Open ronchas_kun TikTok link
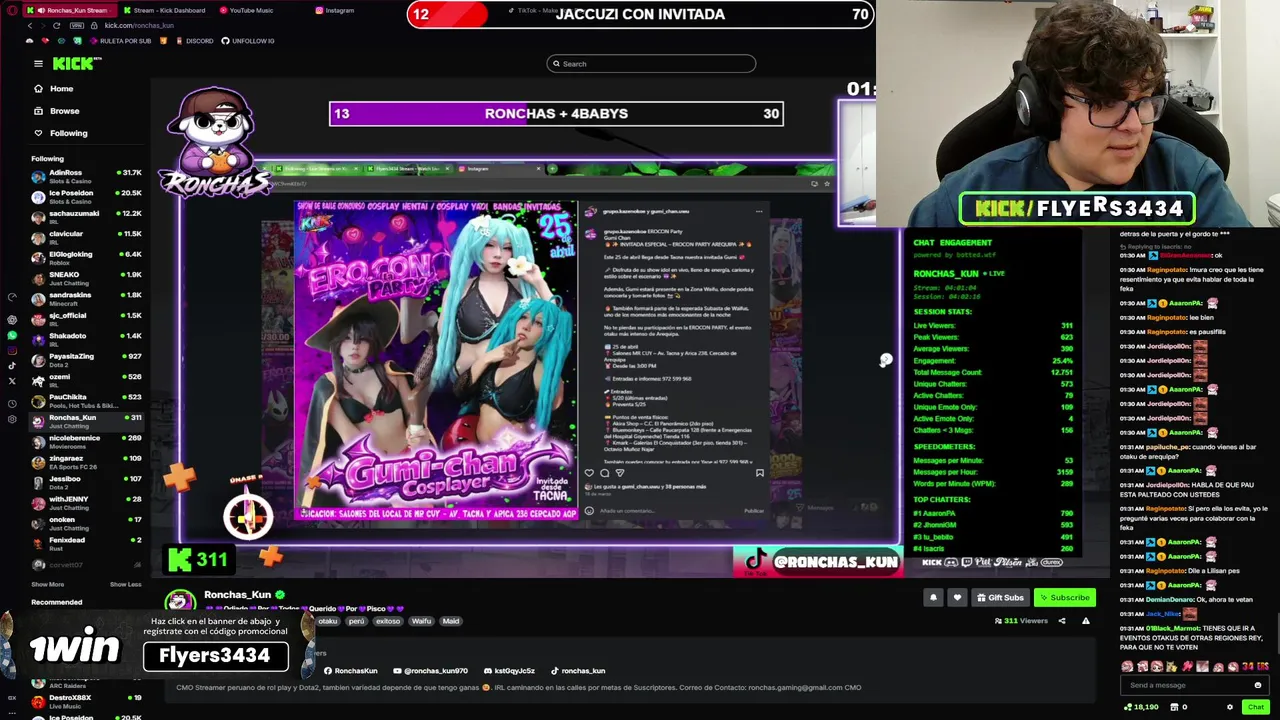The image size is (1280, 720). (577, 671)
